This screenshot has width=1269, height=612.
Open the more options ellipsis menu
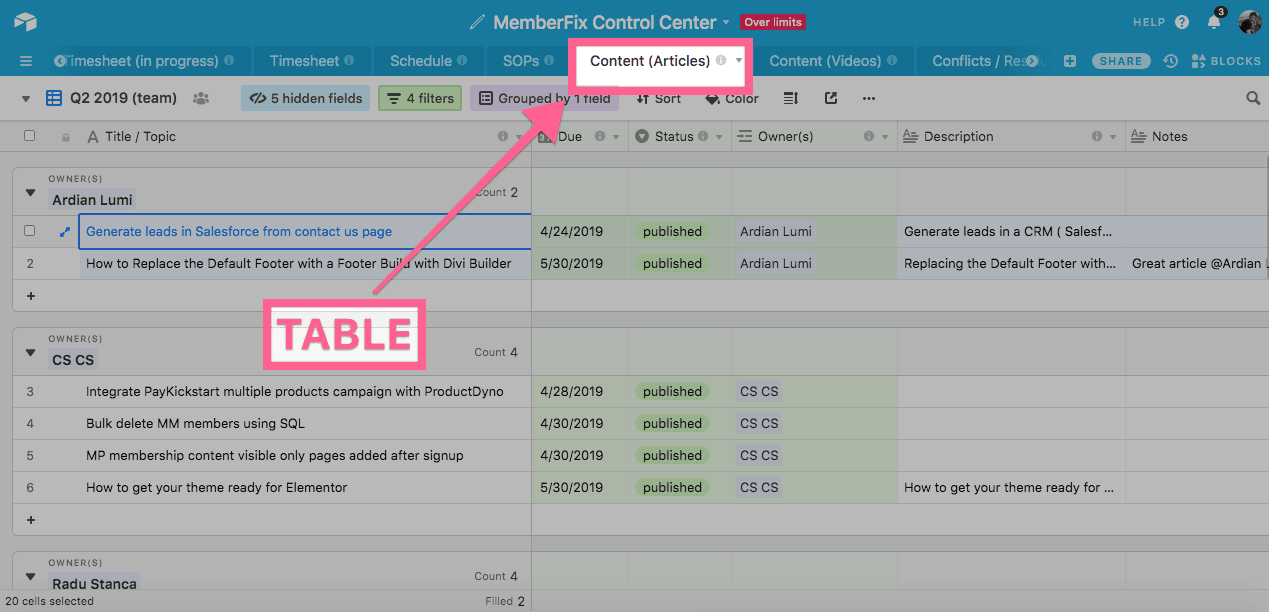[868, 99]
